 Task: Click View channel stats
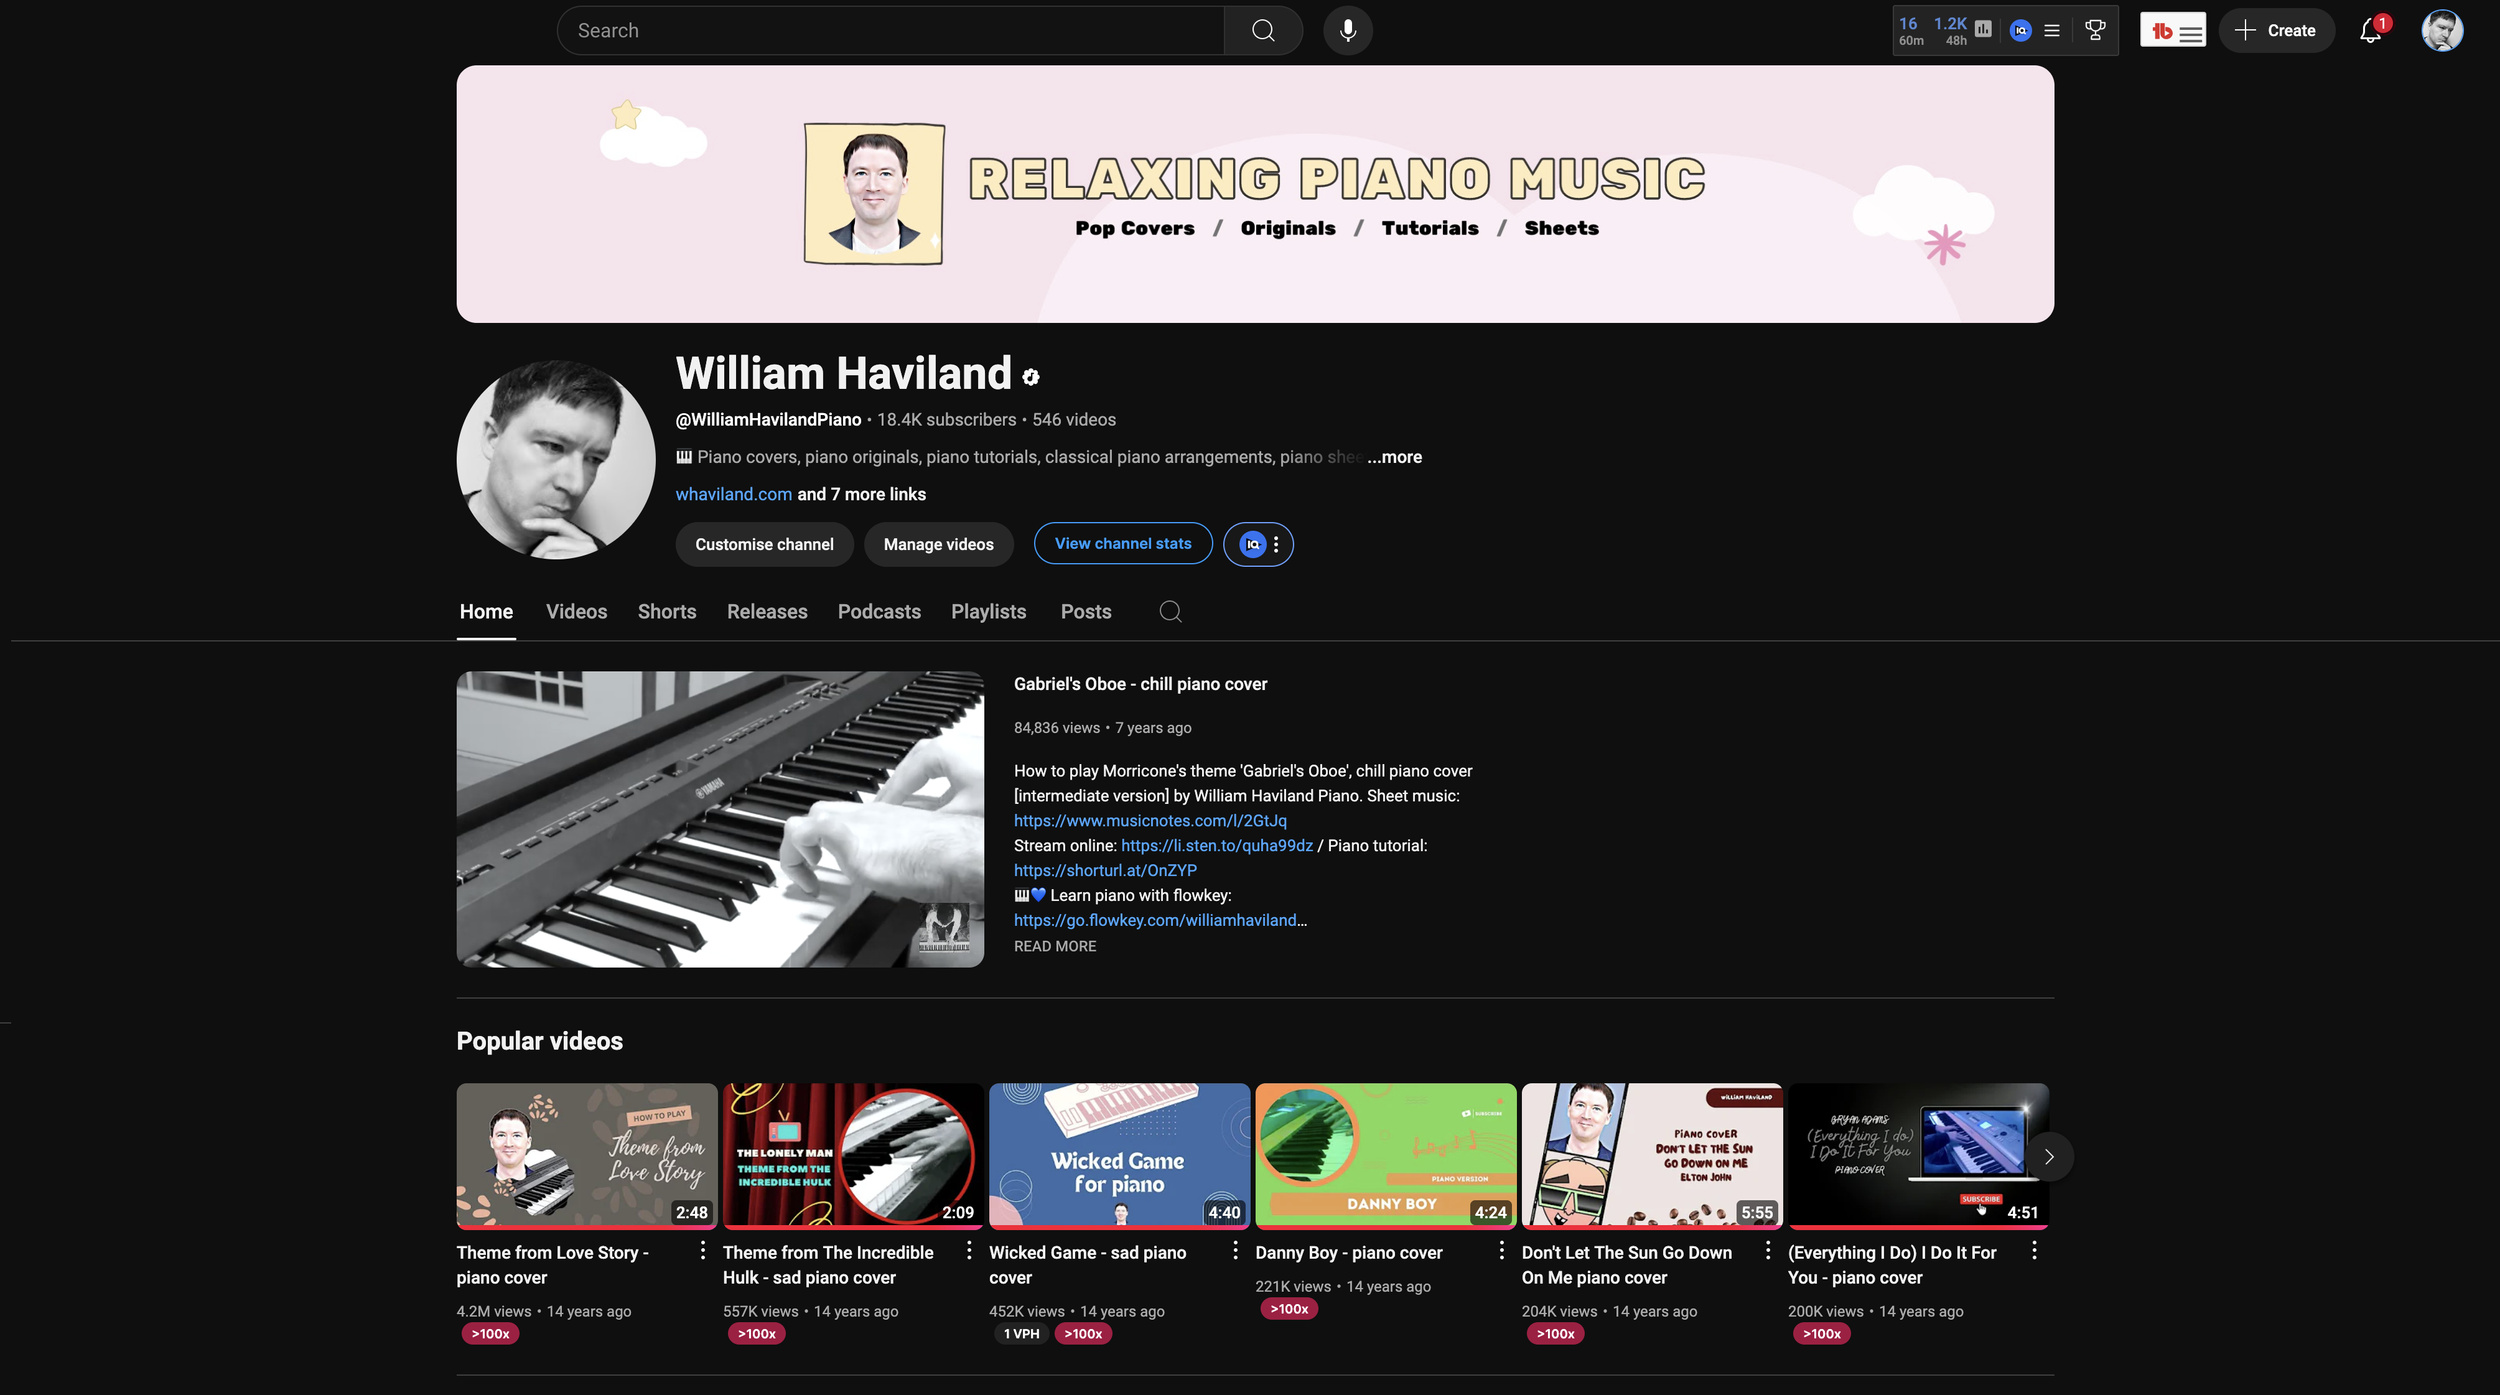point(1123,544)
